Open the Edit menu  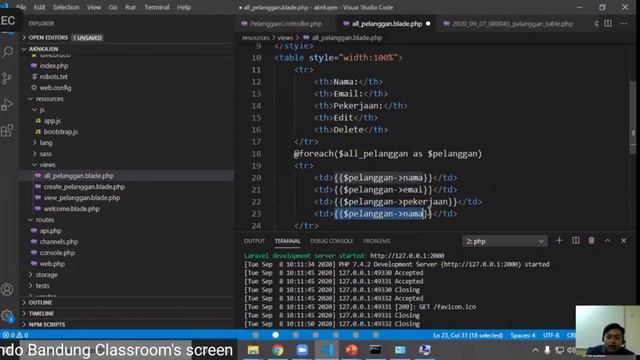coord(40,7)
